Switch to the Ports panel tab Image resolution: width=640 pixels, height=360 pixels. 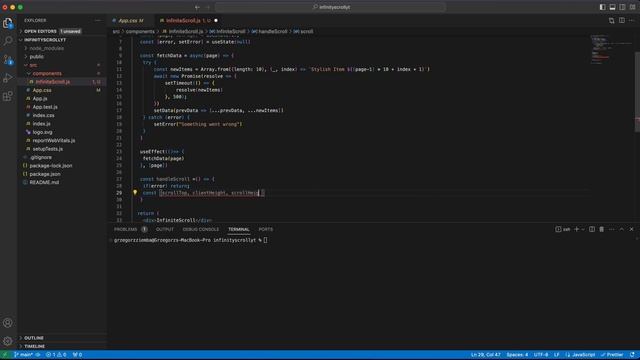click(266, 229)
